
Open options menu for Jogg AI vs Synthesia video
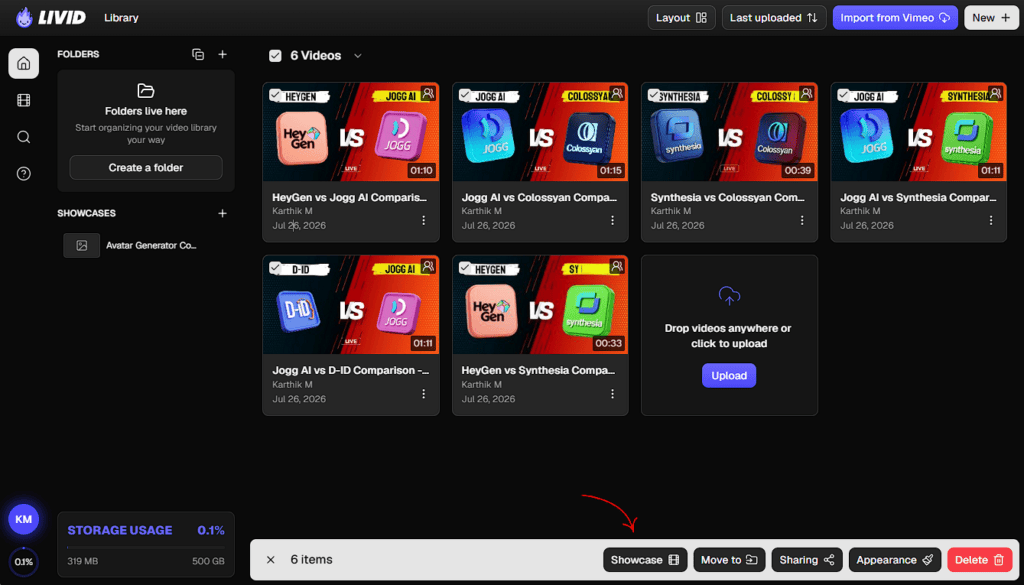991,221
